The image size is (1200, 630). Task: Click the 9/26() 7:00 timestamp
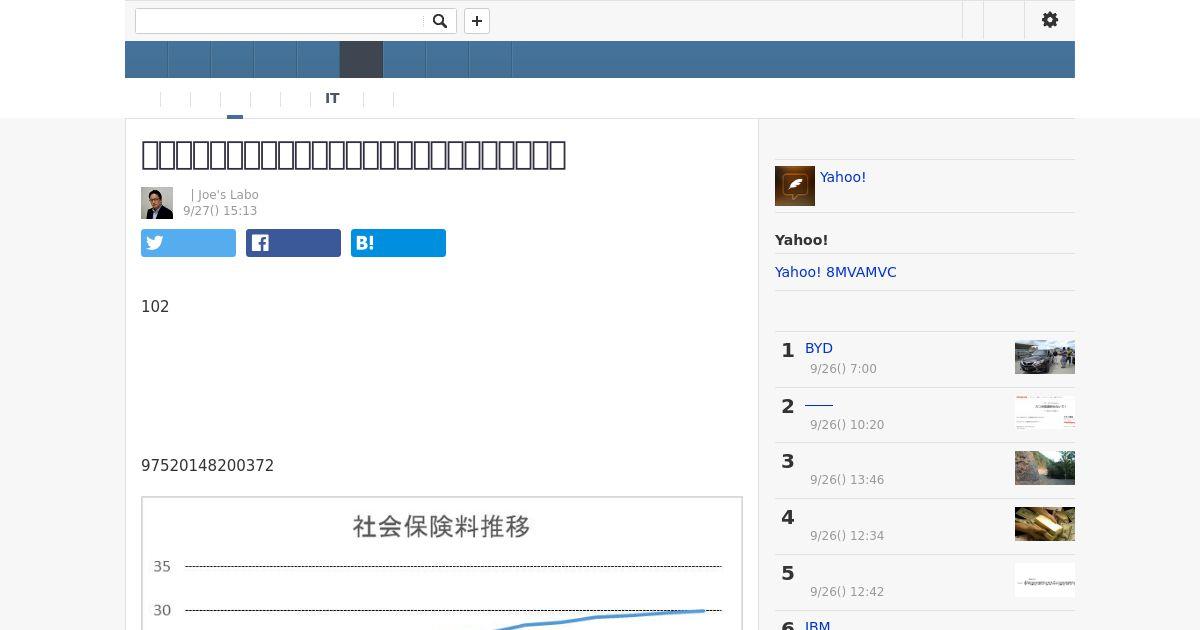click(x=843, y=369)
